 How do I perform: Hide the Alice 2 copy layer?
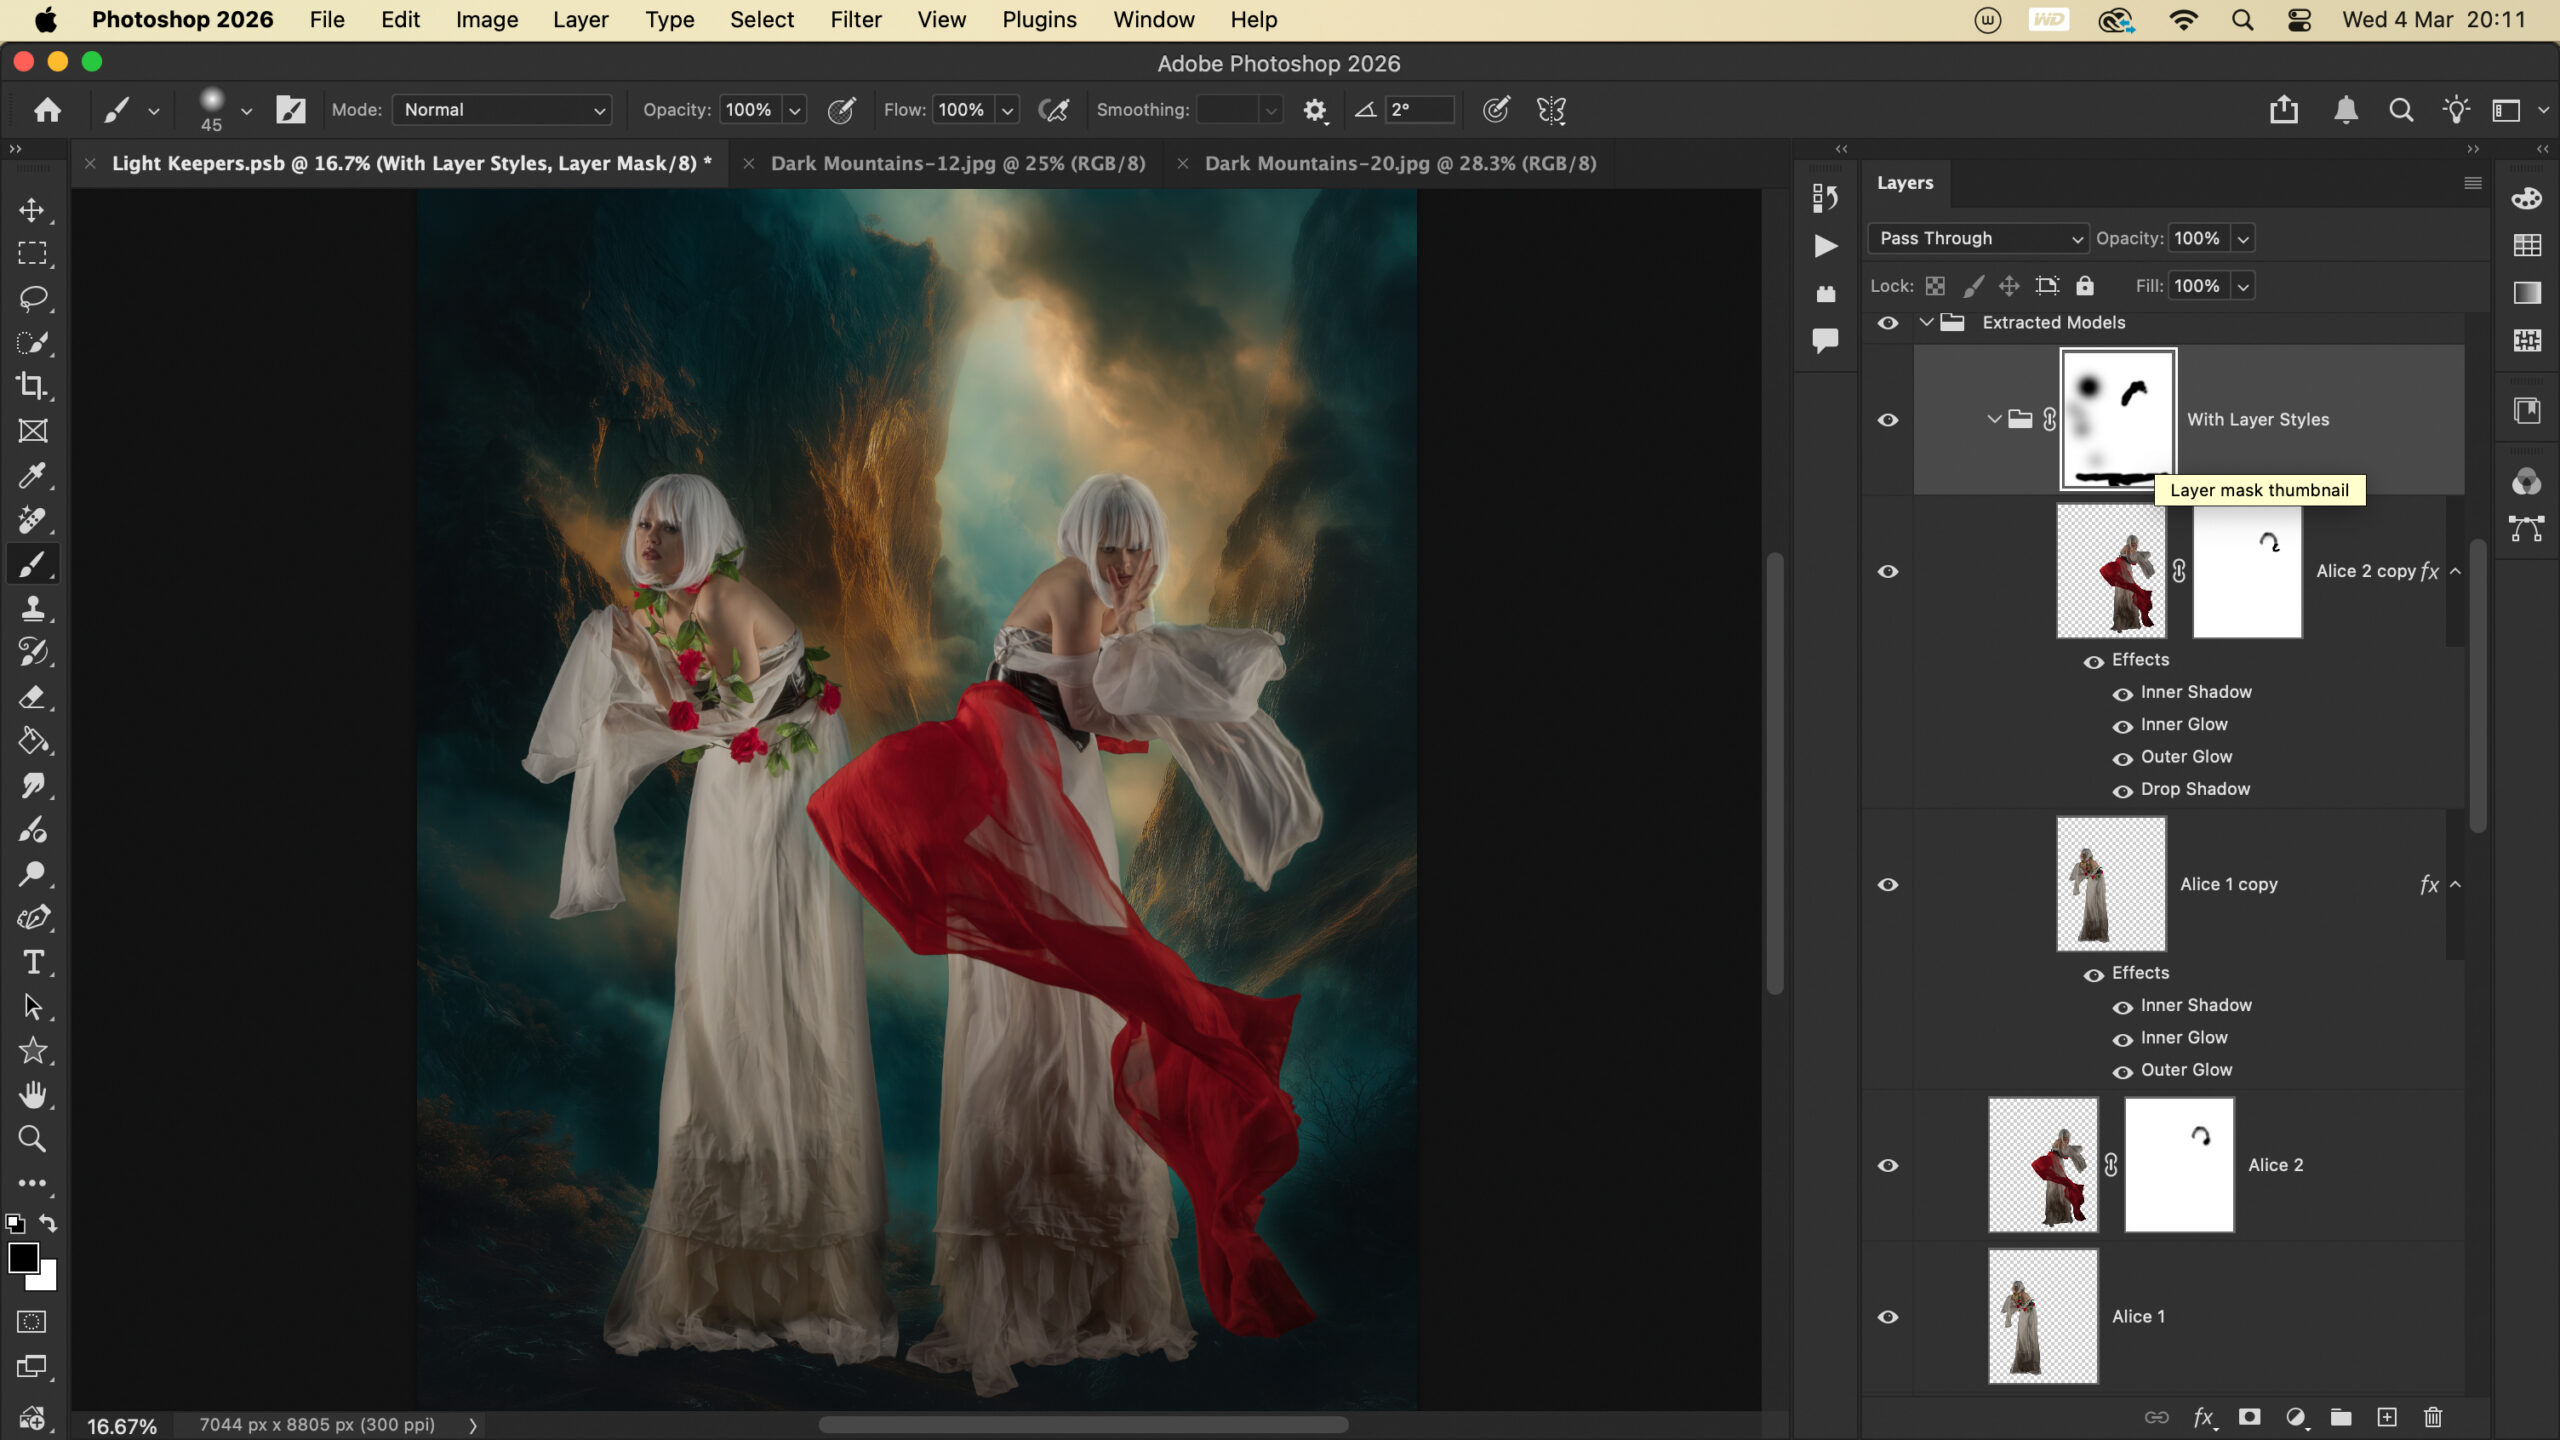[x=1887, y=571]
